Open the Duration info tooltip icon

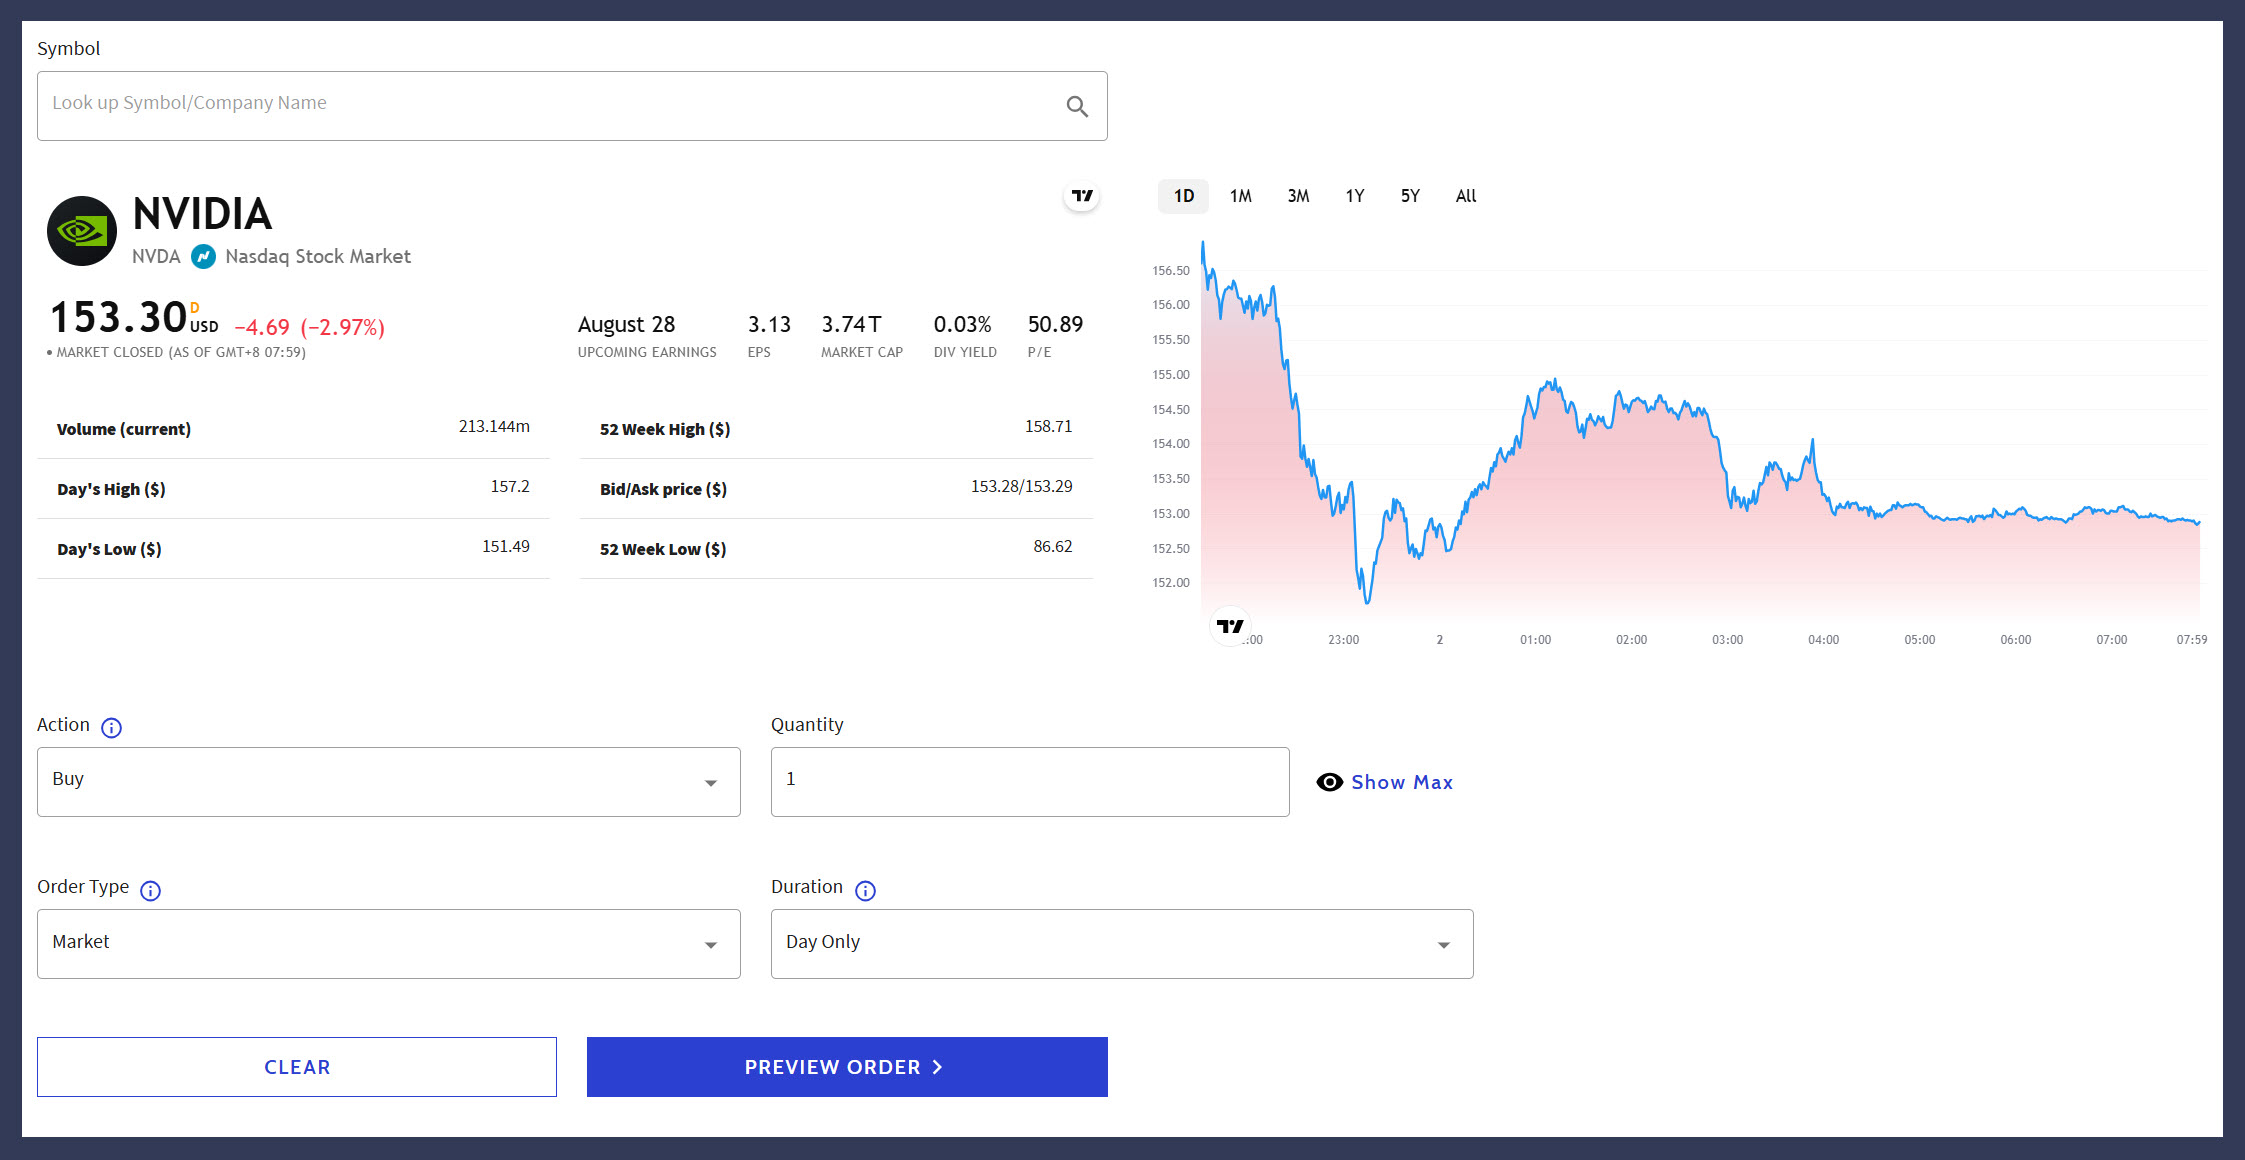pyautogui.click(x=865, y=890)
